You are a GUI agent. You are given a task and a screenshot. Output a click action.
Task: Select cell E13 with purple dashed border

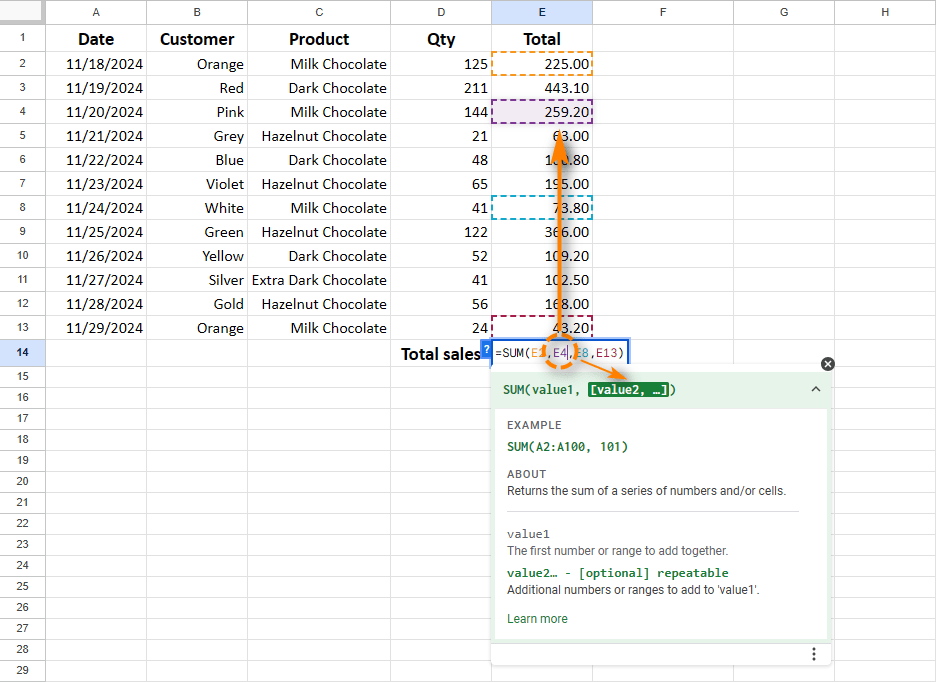542,328
